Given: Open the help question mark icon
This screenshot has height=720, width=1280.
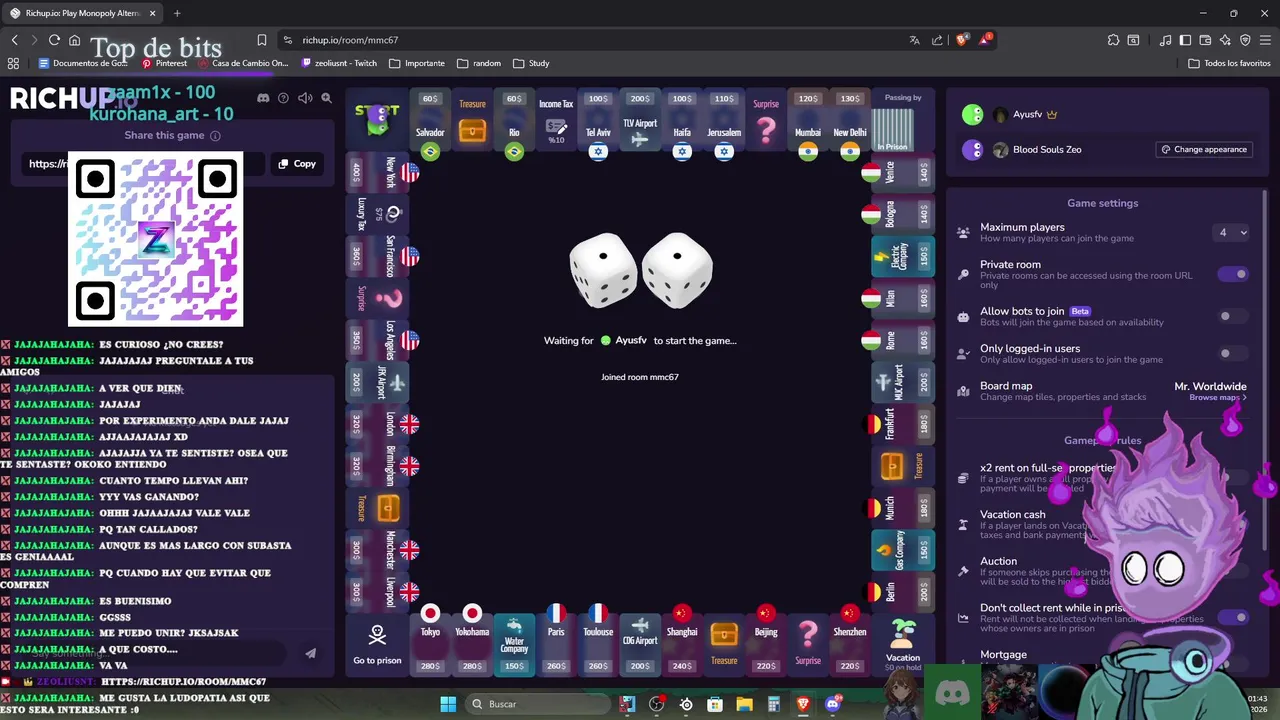Looking at the screenshot, I should [283, 98].
